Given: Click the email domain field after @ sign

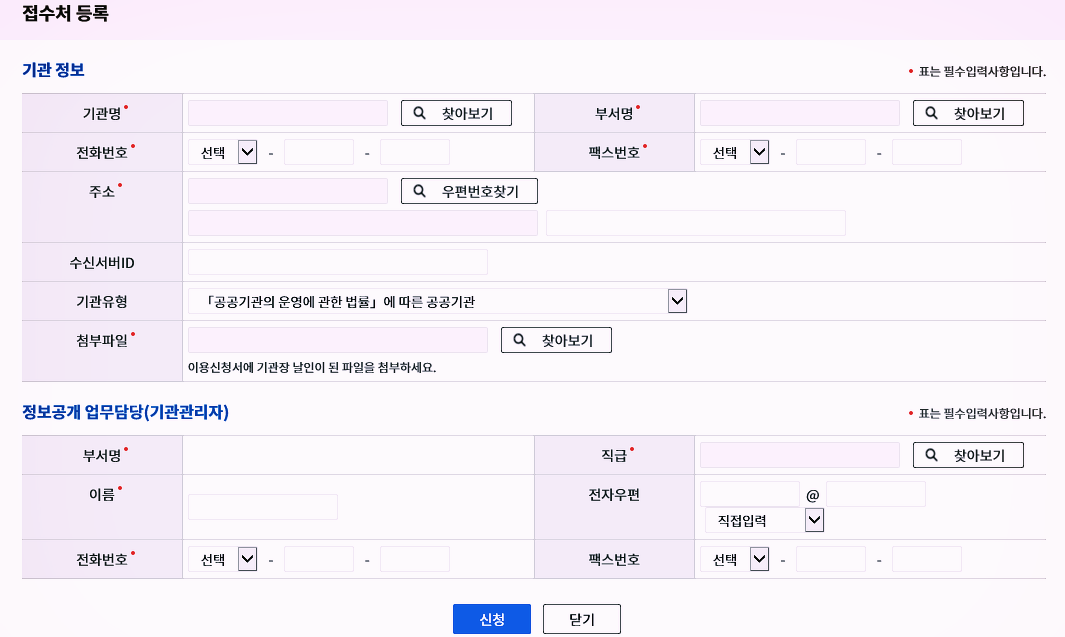Looking at the screenshot, I should (x=876, y=494).
